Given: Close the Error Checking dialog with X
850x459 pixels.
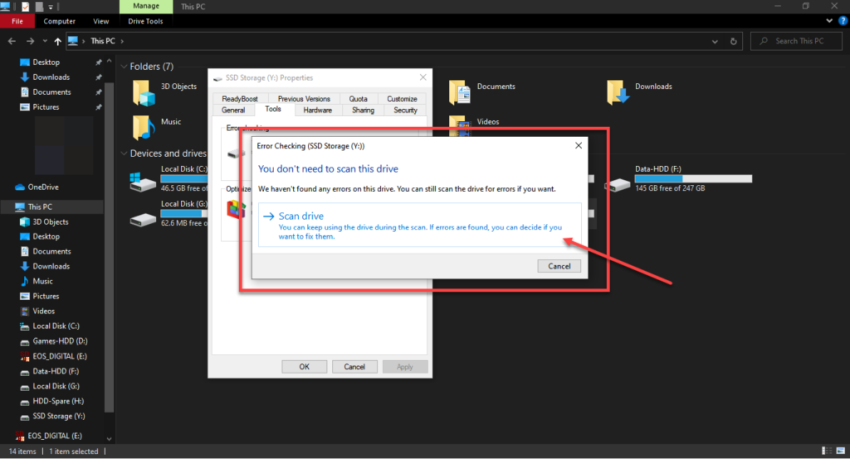Looking at the screenshot, I should 578,145.
